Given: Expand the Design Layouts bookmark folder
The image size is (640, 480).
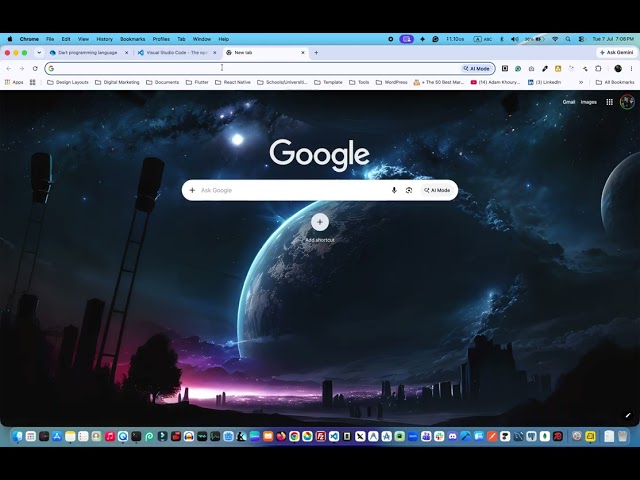Looking at the screenshot, I should point(68,82).
